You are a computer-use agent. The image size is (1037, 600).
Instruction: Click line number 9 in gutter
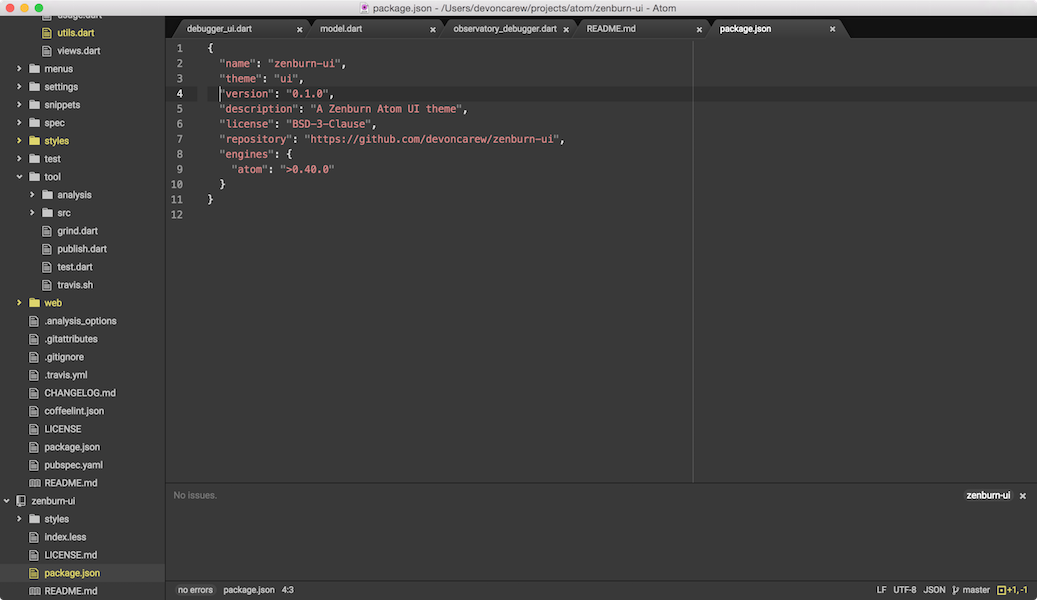coord(179,169)
